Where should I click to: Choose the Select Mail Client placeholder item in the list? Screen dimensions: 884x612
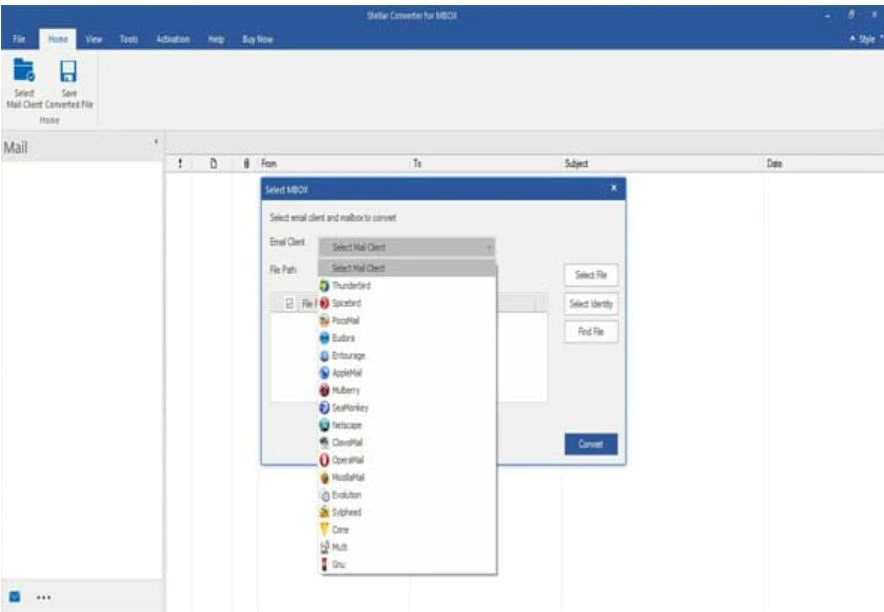(408, 268)
